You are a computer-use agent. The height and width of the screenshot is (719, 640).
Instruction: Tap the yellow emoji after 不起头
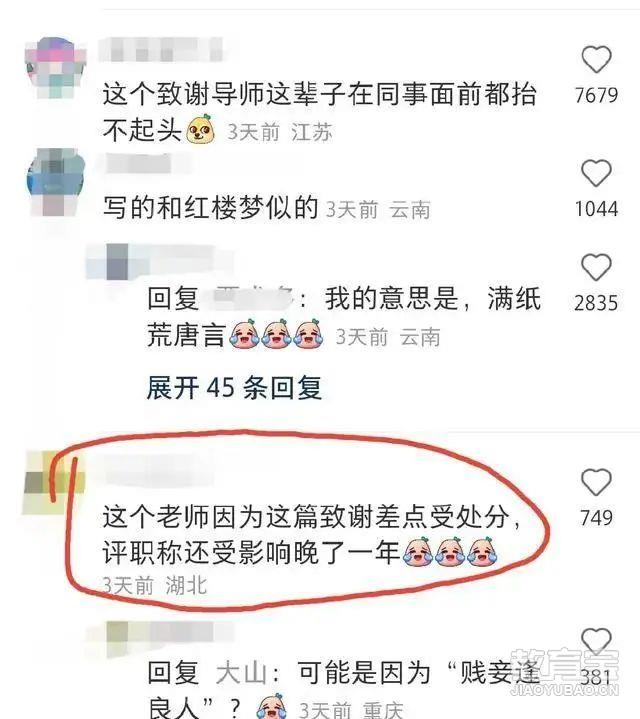(201, 129)
